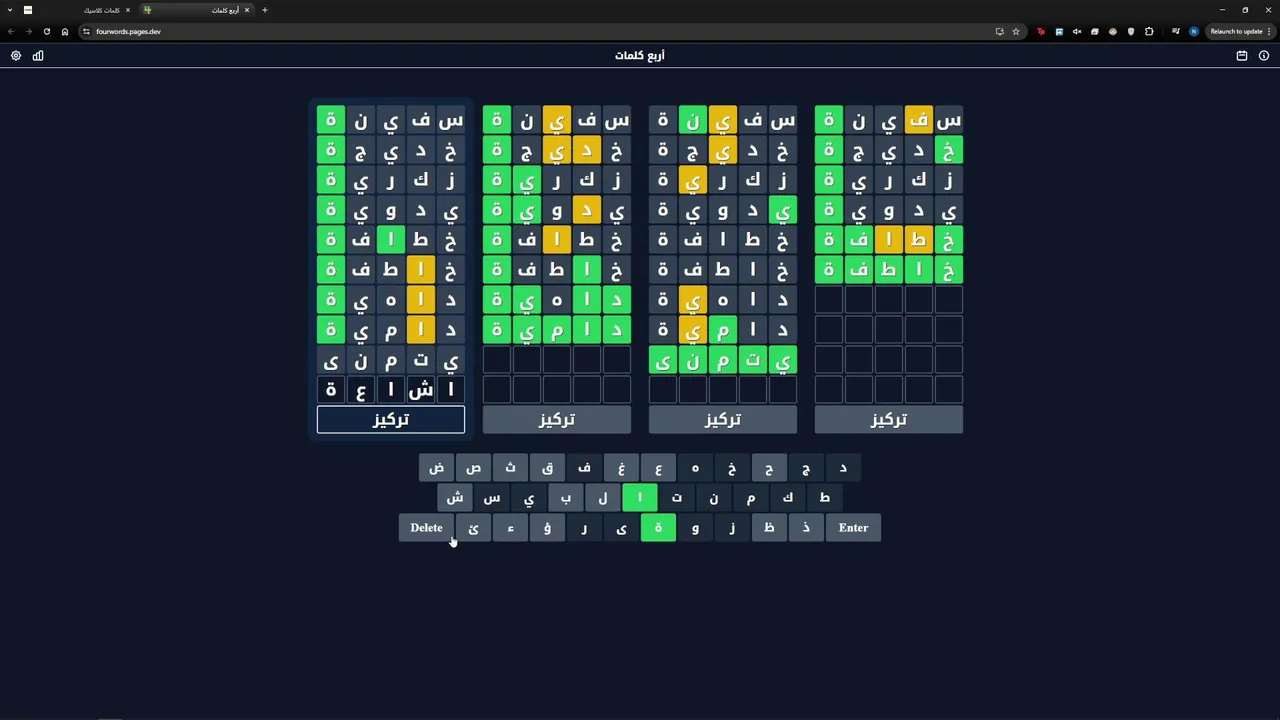The image size is (1280, 720).
Task: Tap the green ا key on the keyboard
Action: point(640,498)
